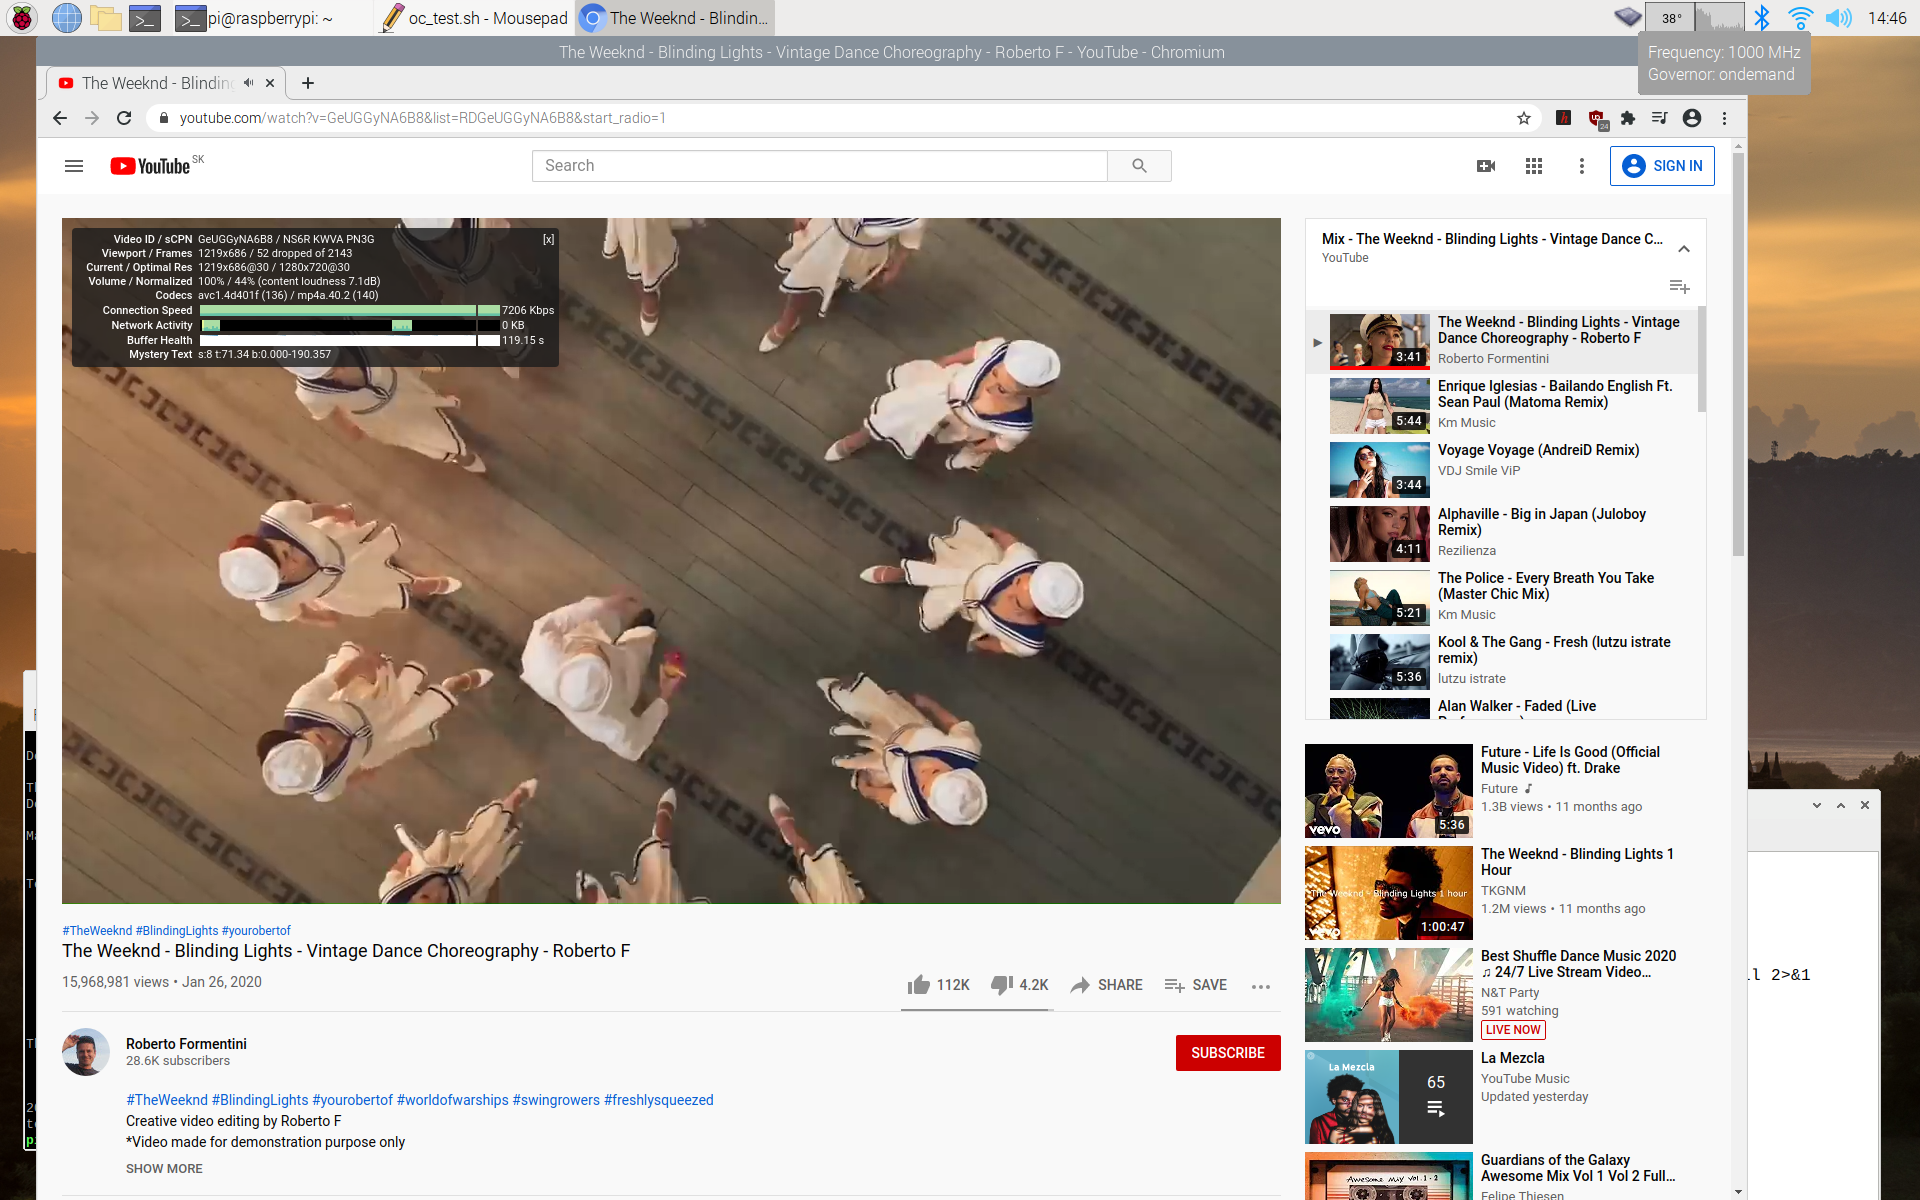Switch to the Mousepad oc_test.sh taskbar window
1920x1200 pixels.
[x=474, y=18]
